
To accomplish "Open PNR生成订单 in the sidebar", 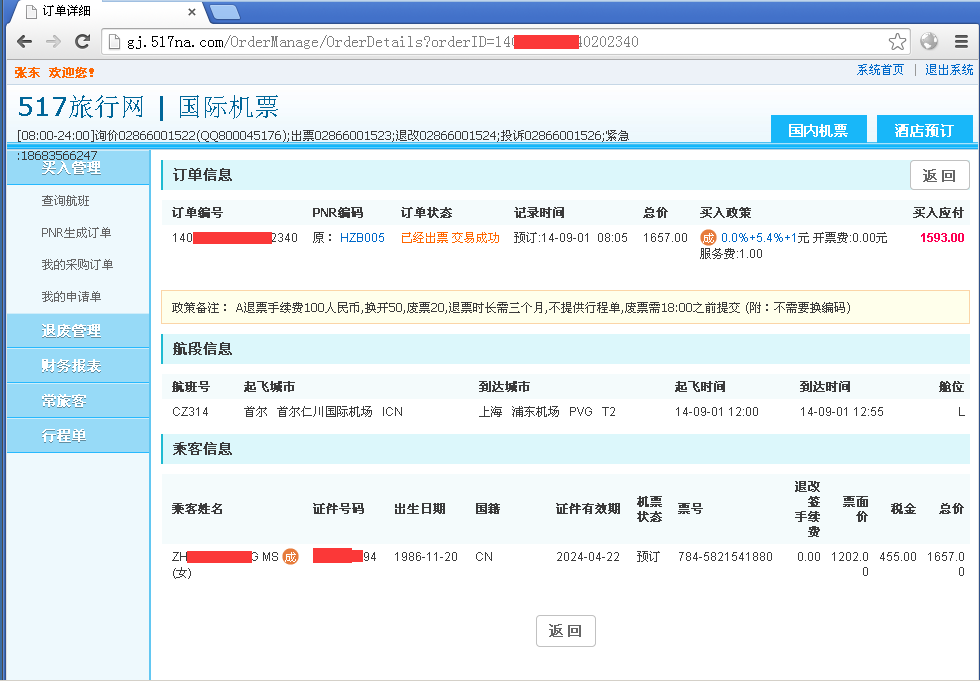I will [x=76, y=232].
